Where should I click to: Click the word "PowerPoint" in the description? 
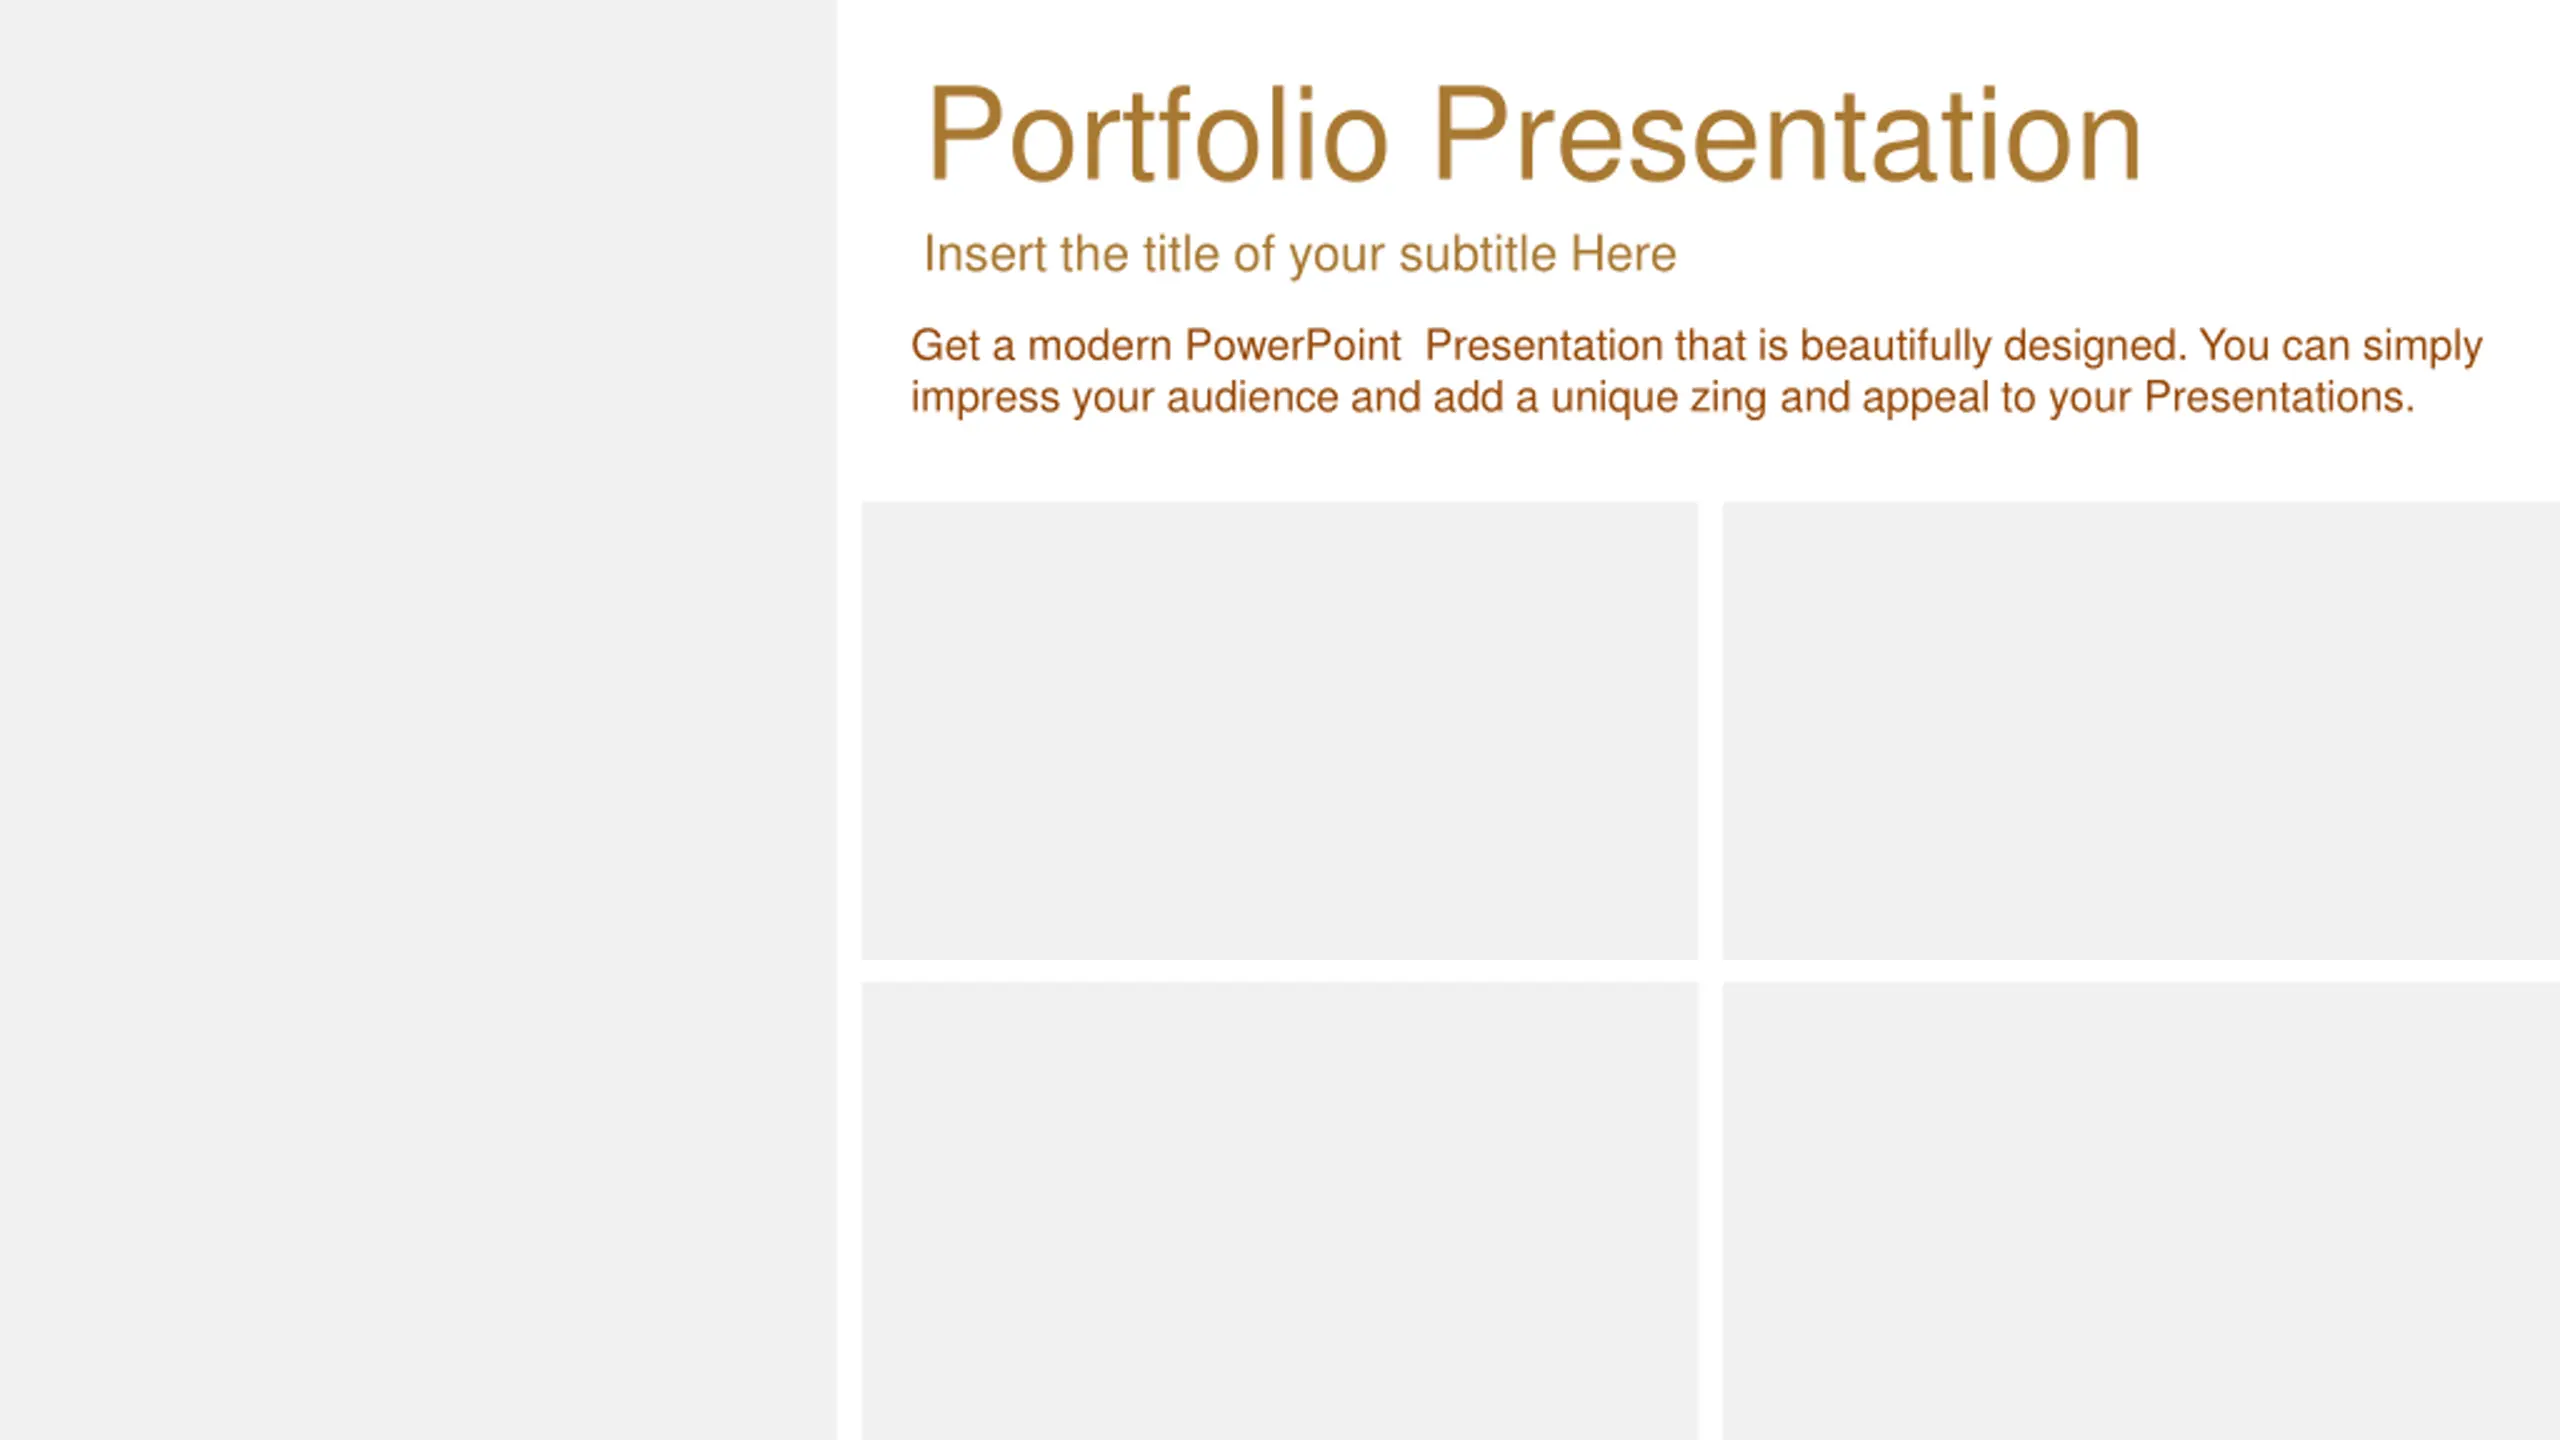(1292, 346)
